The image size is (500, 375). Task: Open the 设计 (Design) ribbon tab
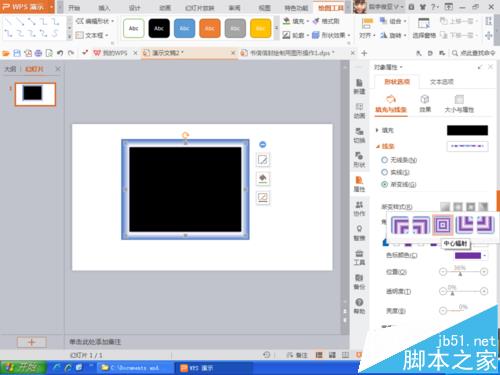[134, 7]
